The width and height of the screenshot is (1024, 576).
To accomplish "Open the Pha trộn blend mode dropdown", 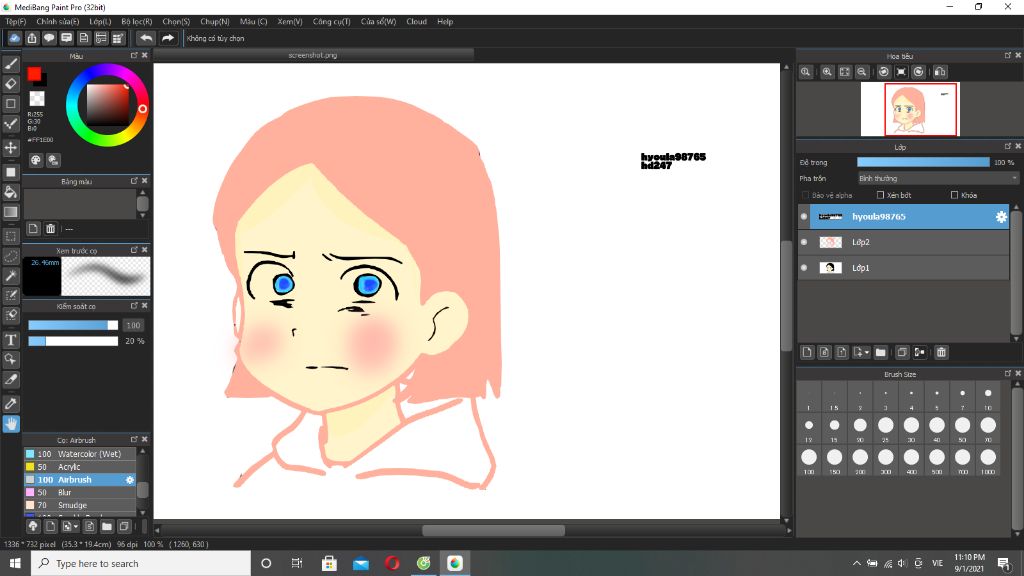I will coord(938,178).
